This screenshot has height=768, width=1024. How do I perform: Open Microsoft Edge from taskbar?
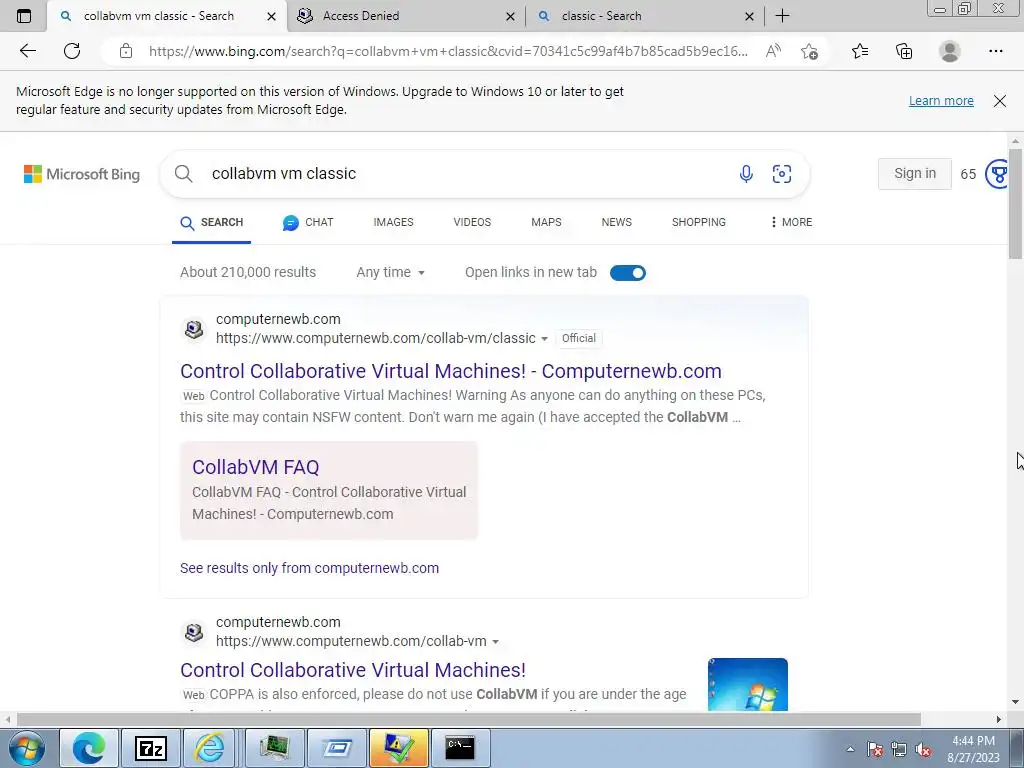click(x=89, y=748)
